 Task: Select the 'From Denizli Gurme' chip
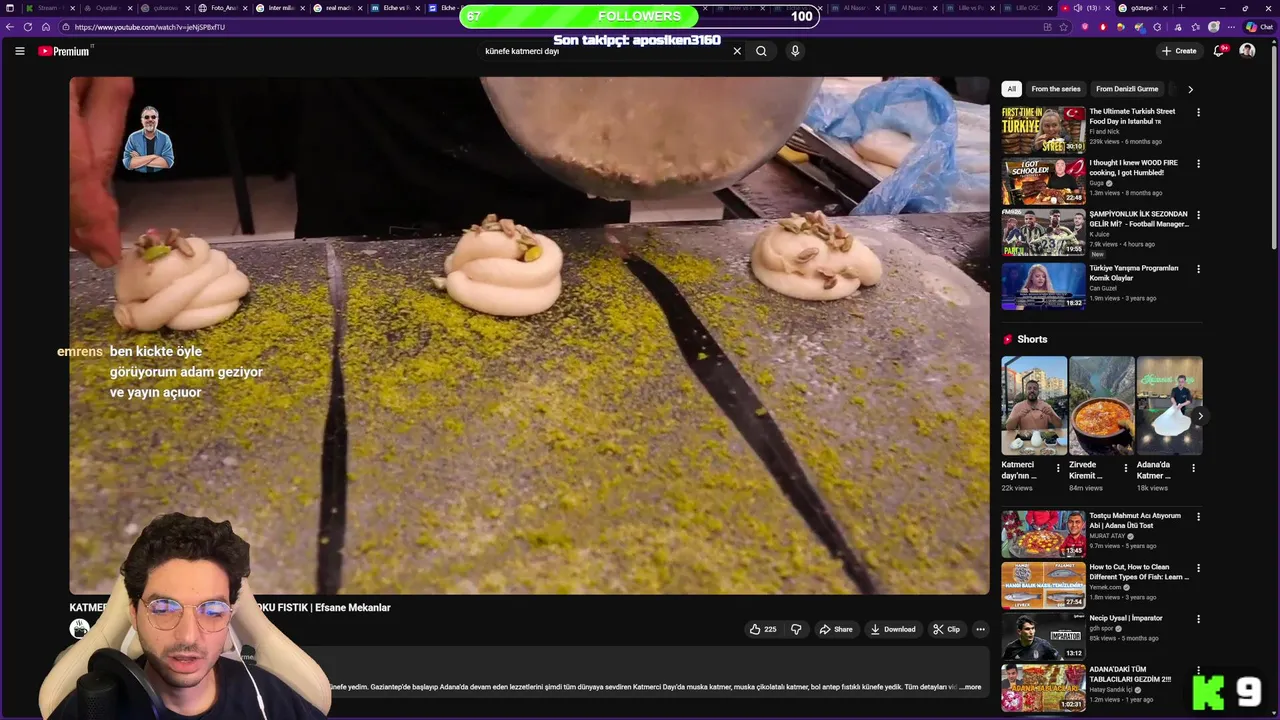(1127, 89)
